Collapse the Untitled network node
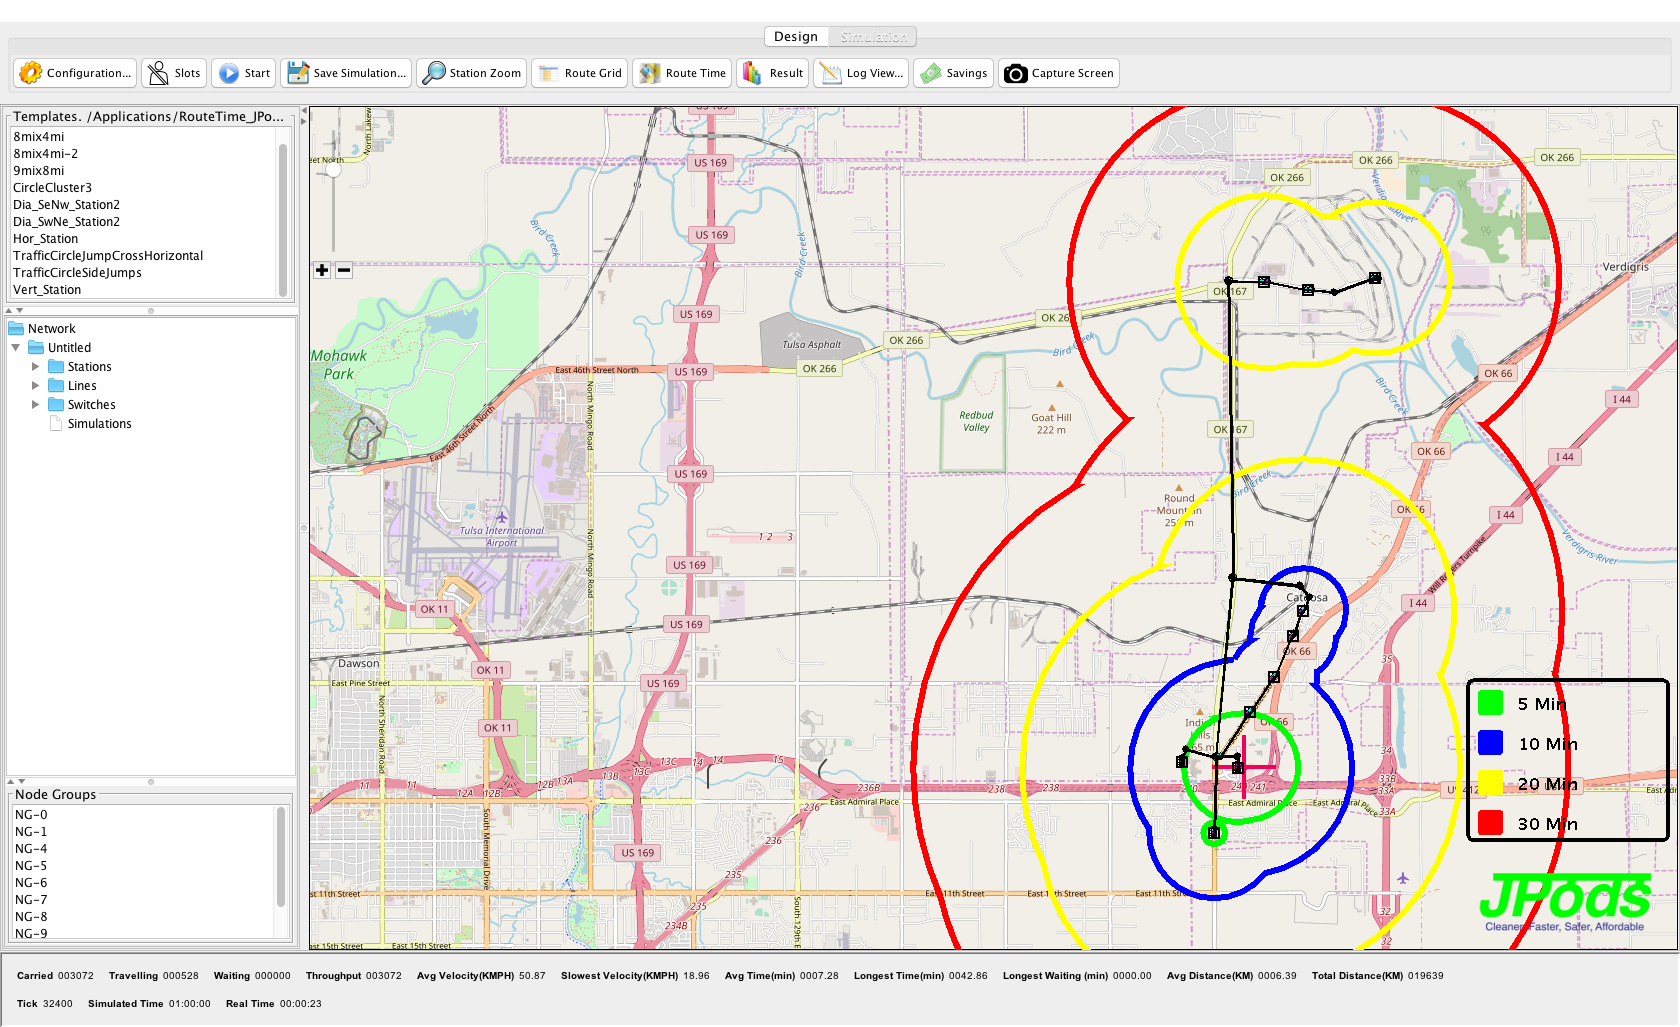 (x=16, y=348)
